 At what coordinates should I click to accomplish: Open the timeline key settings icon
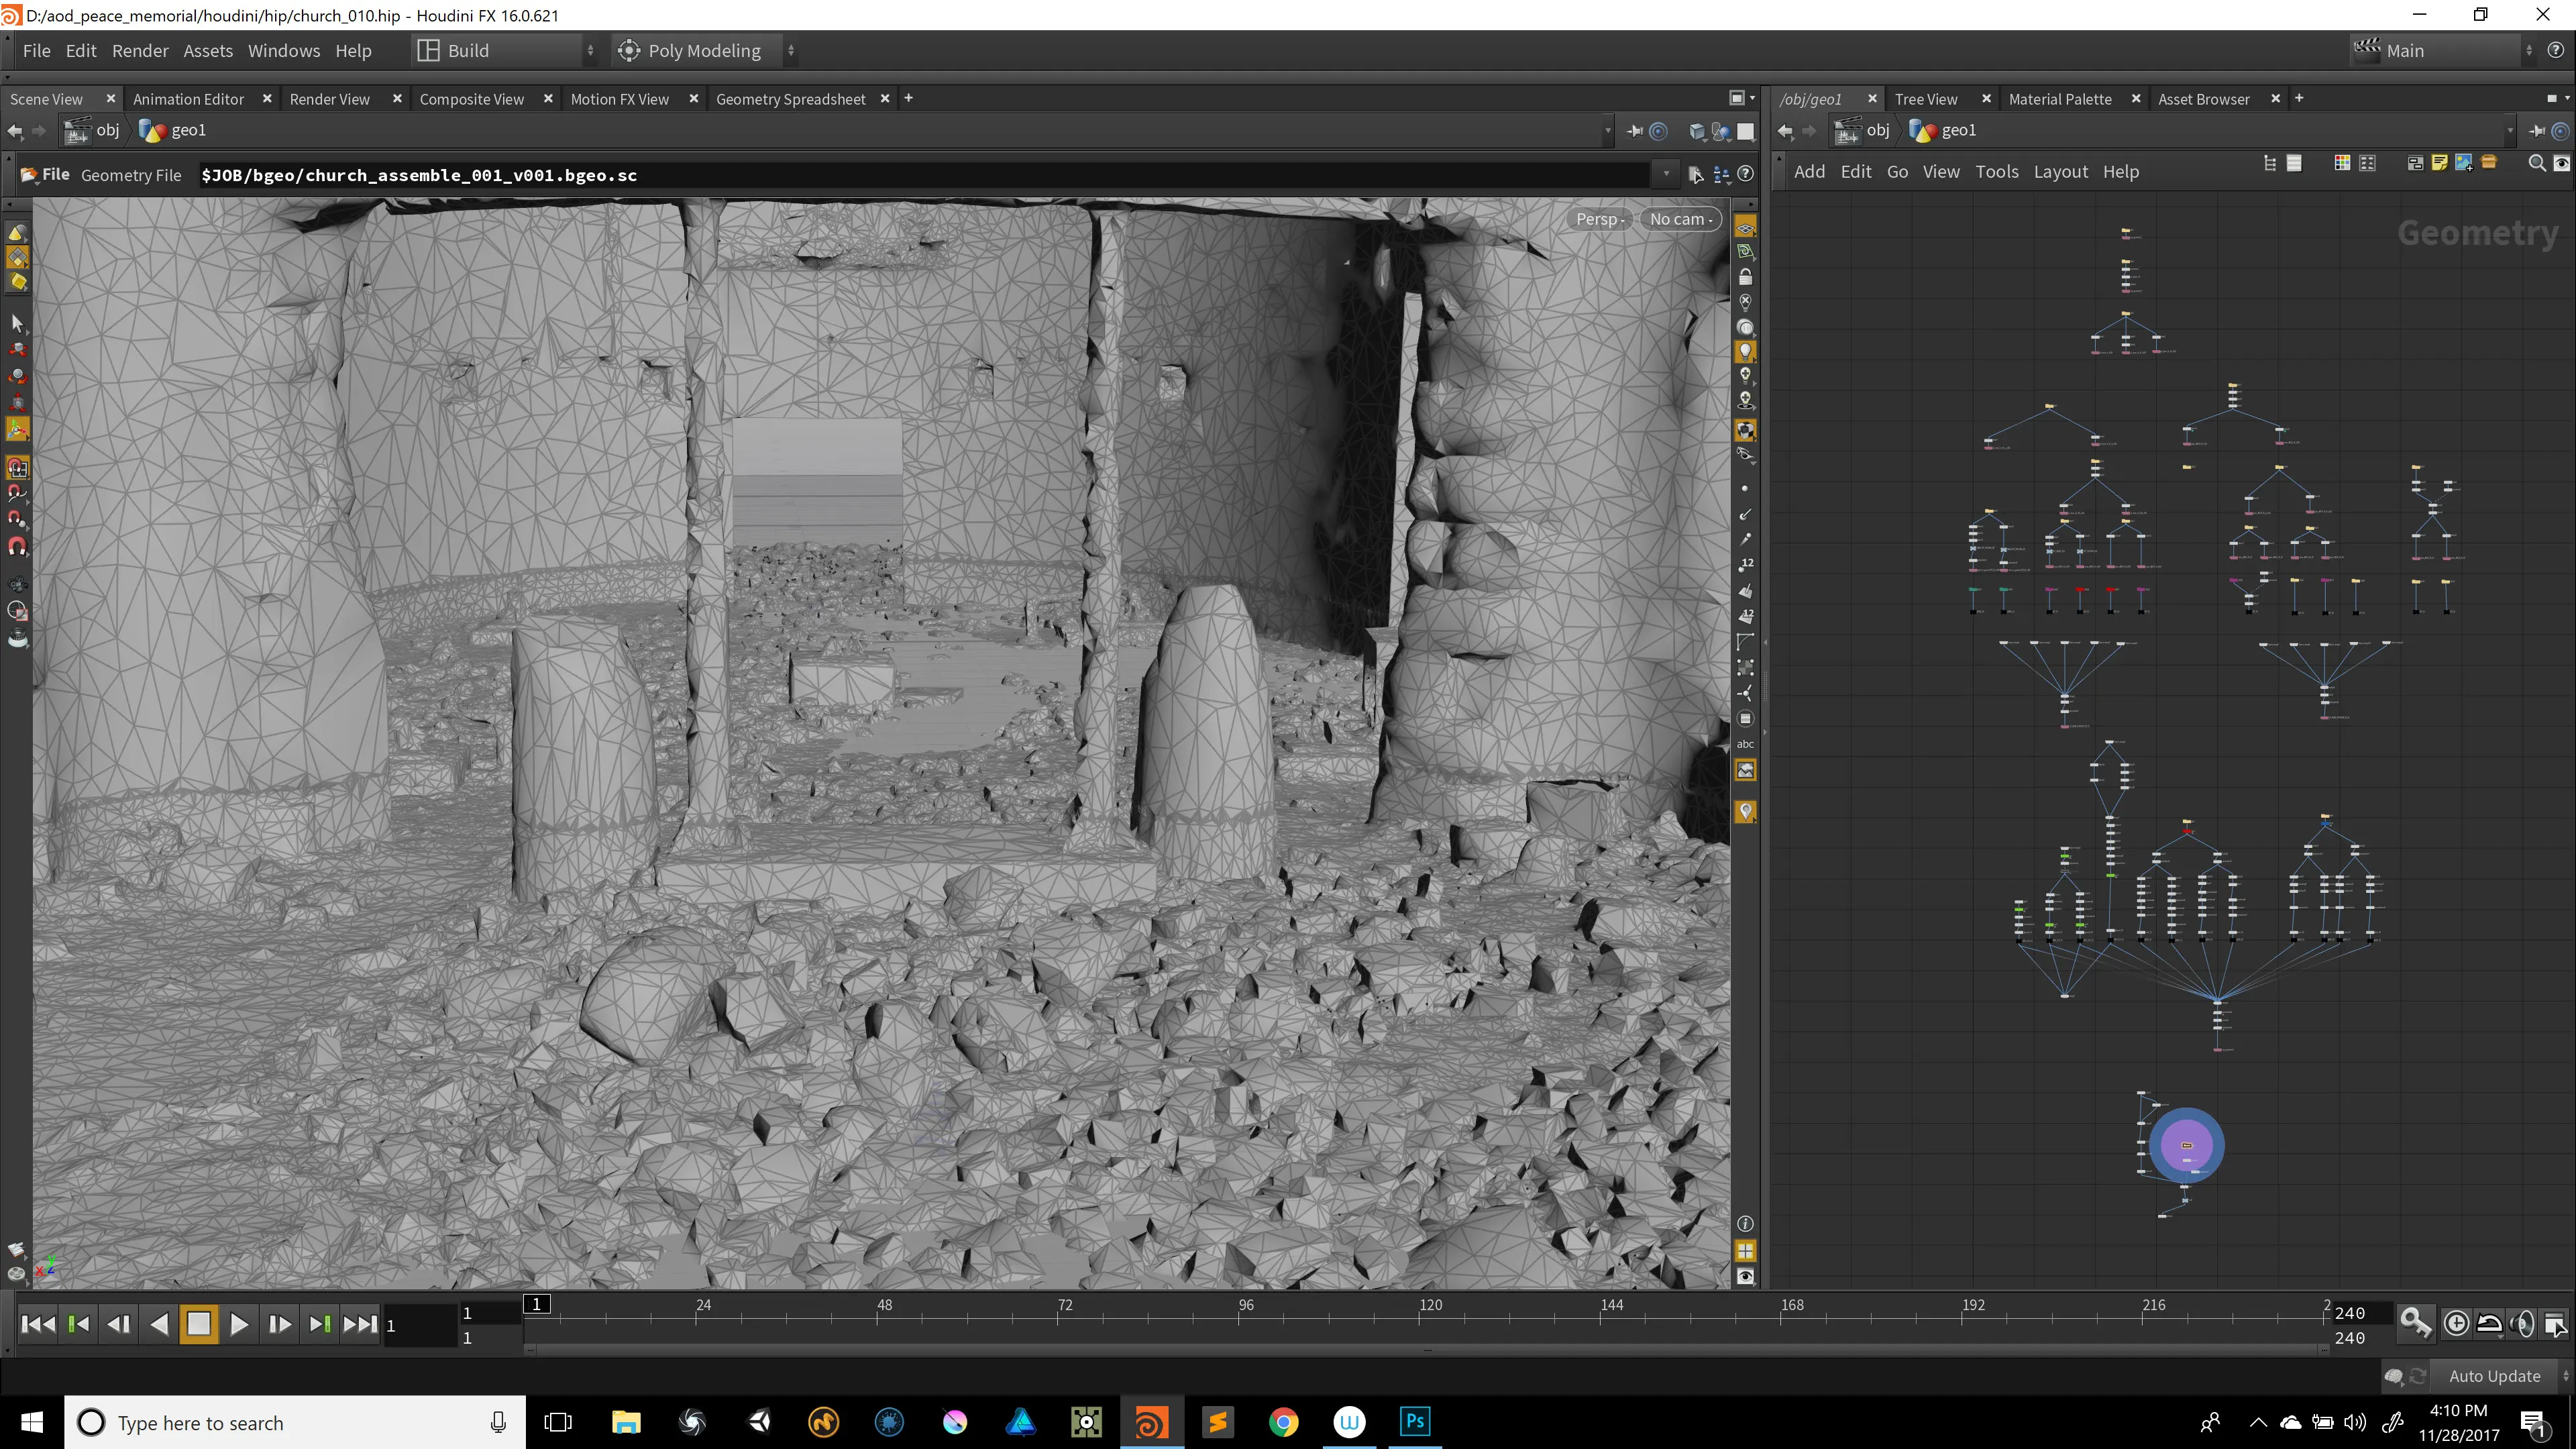tap(2416, 1323)
